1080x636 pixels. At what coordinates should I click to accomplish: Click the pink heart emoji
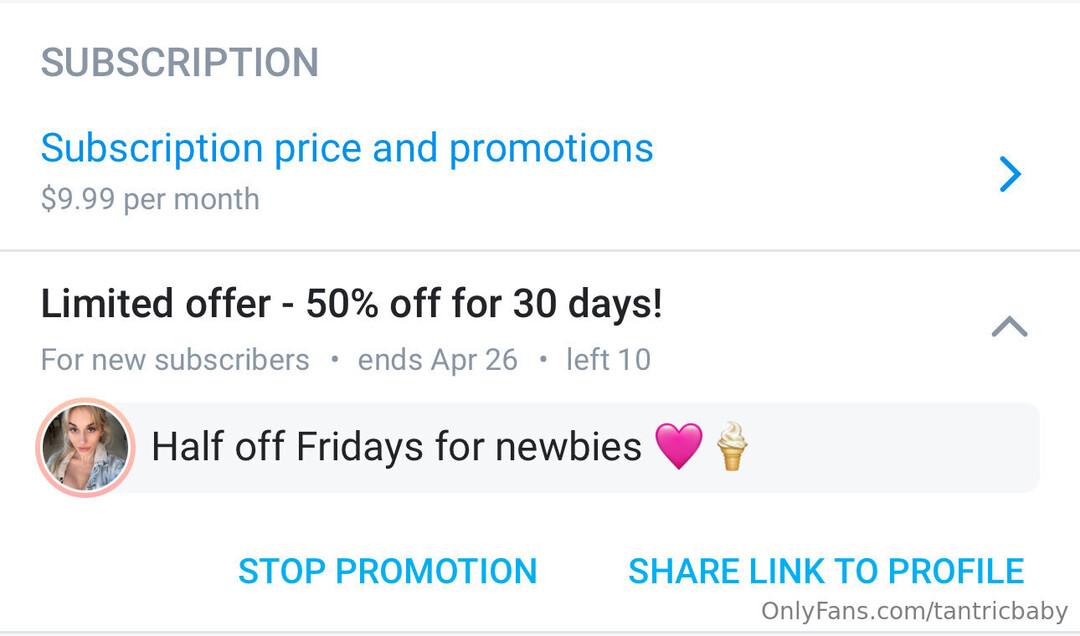(679, 447)
